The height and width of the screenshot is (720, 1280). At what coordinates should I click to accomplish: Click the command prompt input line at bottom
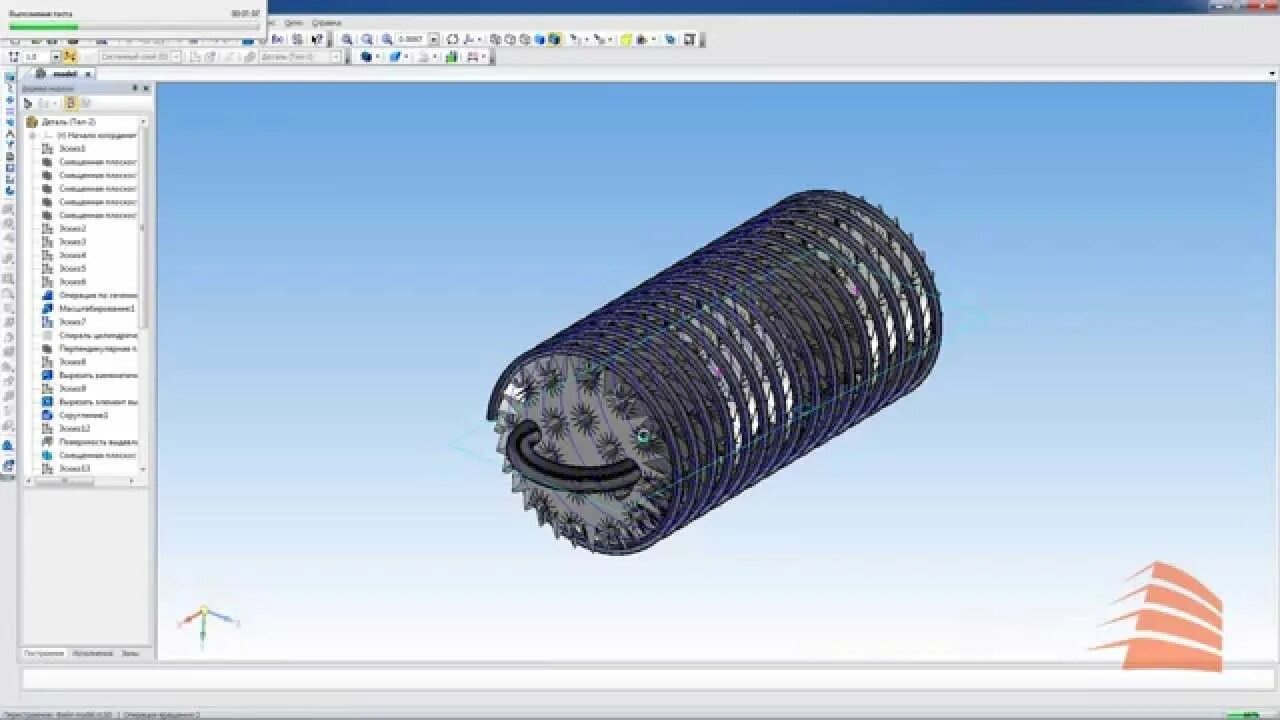[648, 680]
